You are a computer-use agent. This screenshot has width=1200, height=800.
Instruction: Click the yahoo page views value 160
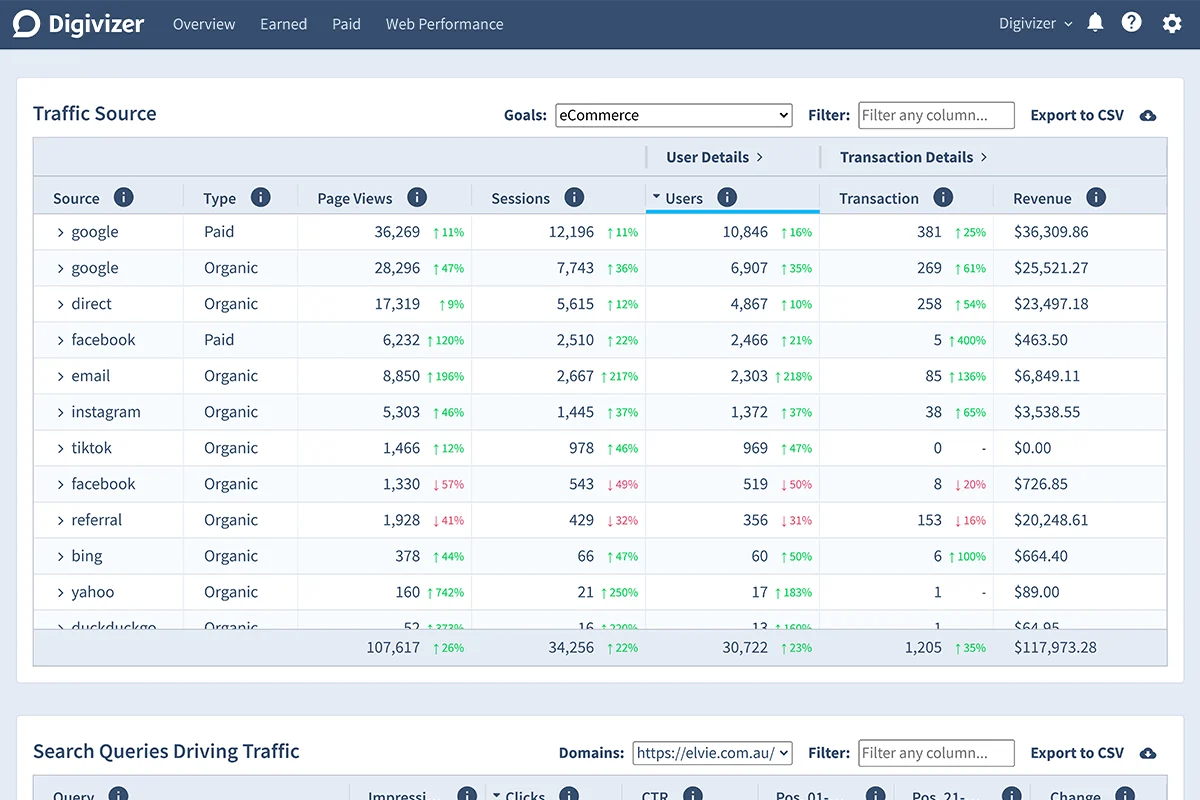click(407, 592)
